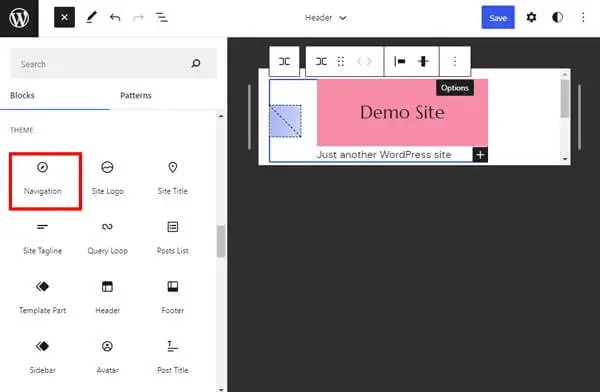Add the Posts List block
This screenshot has height=392, width=600.
(173, 238)
